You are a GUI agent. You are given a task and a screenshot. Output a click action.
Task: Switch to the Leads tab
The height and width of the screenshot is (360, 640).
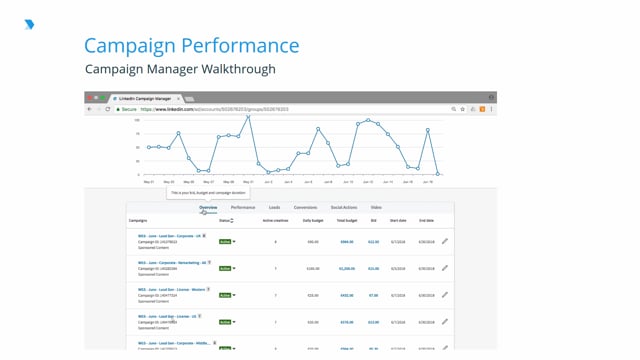pyautogui.click(x=274, y=207)
